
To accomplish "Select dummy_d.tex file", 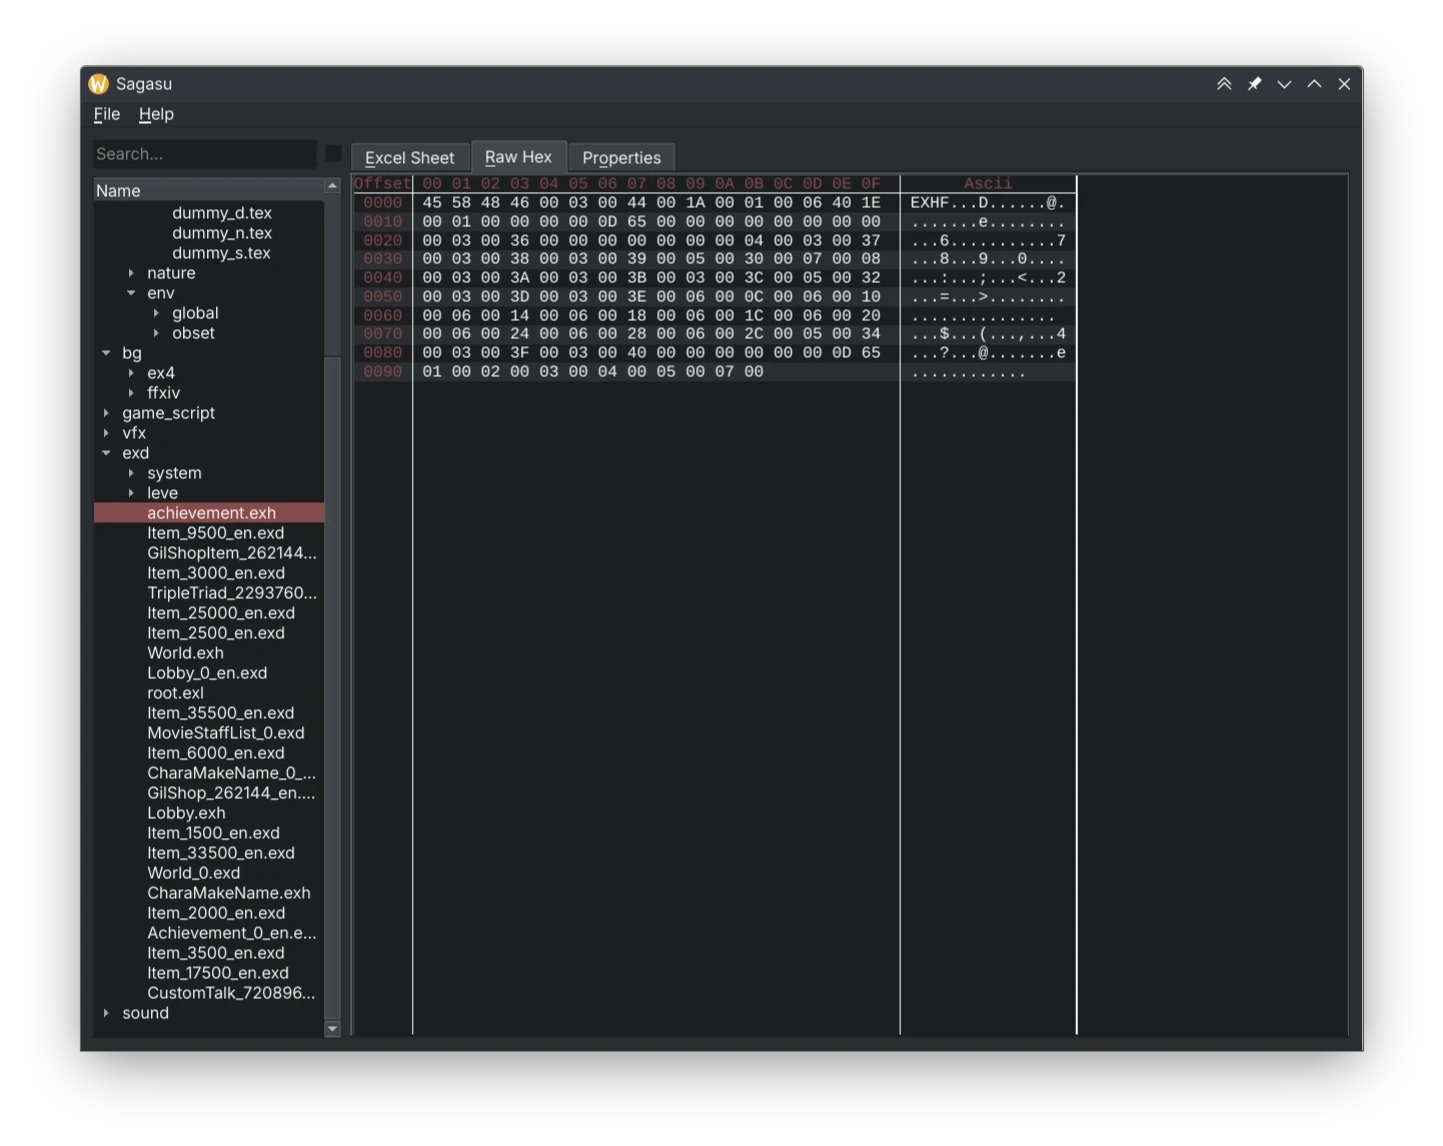I will [x=222, y=213].
